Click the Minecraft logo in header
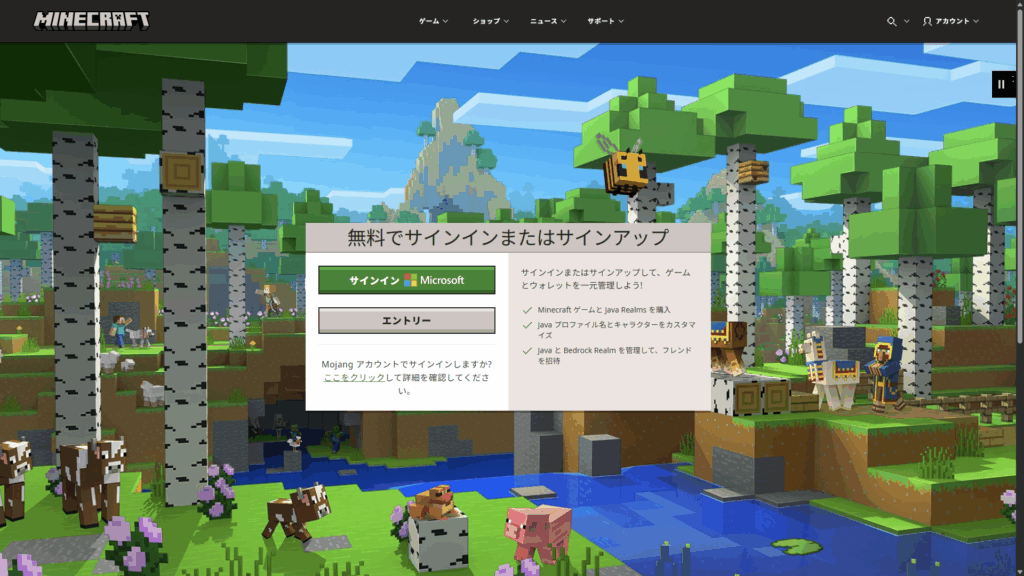Screen dimensions: 1024x576 (x=91, y=21)
